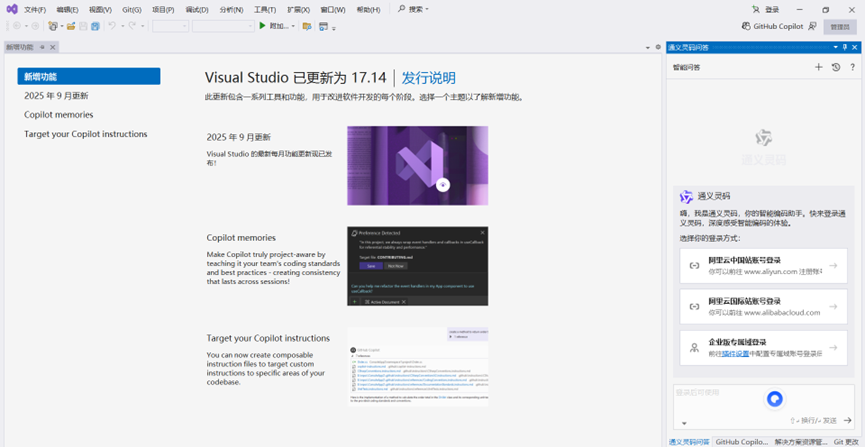Screen dimensions: 865x447
Task: Open the 发行说明 release notes link
Action: coord(429,78)
